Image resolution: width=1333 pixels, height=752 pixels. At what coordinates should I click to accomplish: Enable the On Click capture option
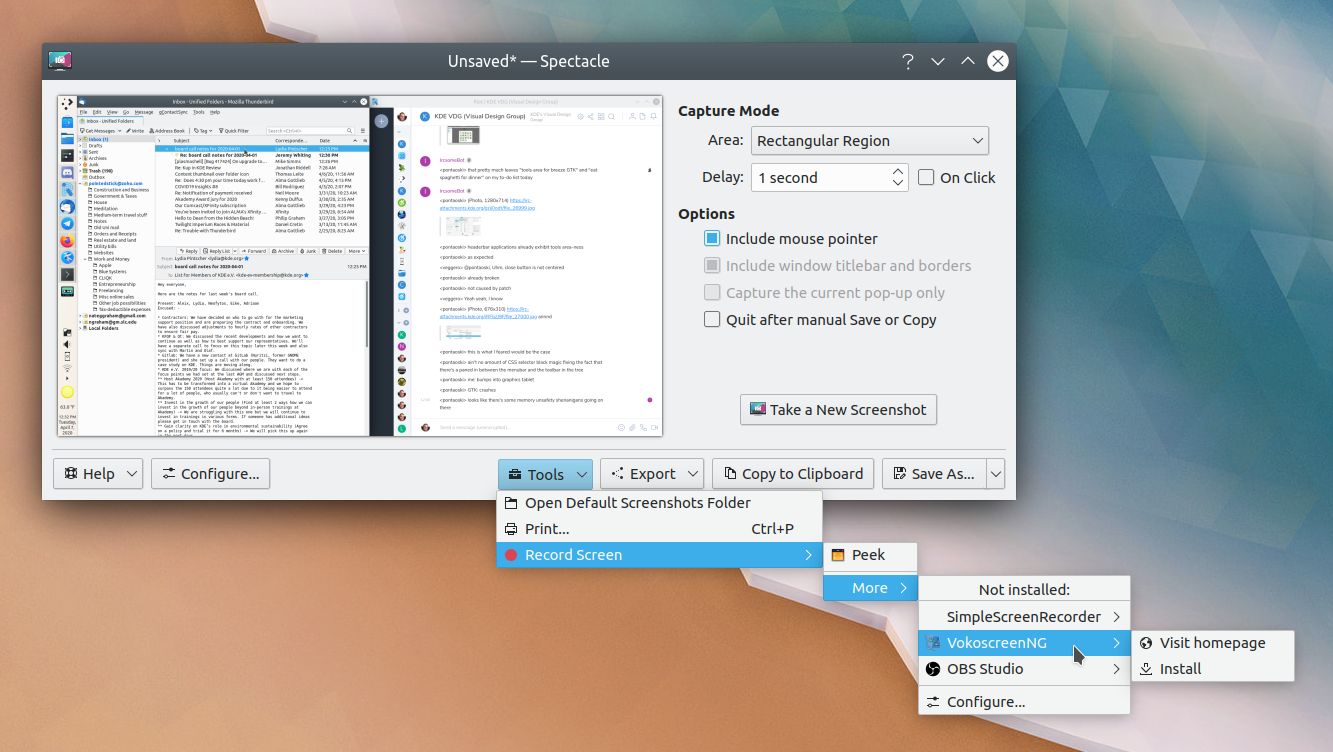[x=925, y=177]
